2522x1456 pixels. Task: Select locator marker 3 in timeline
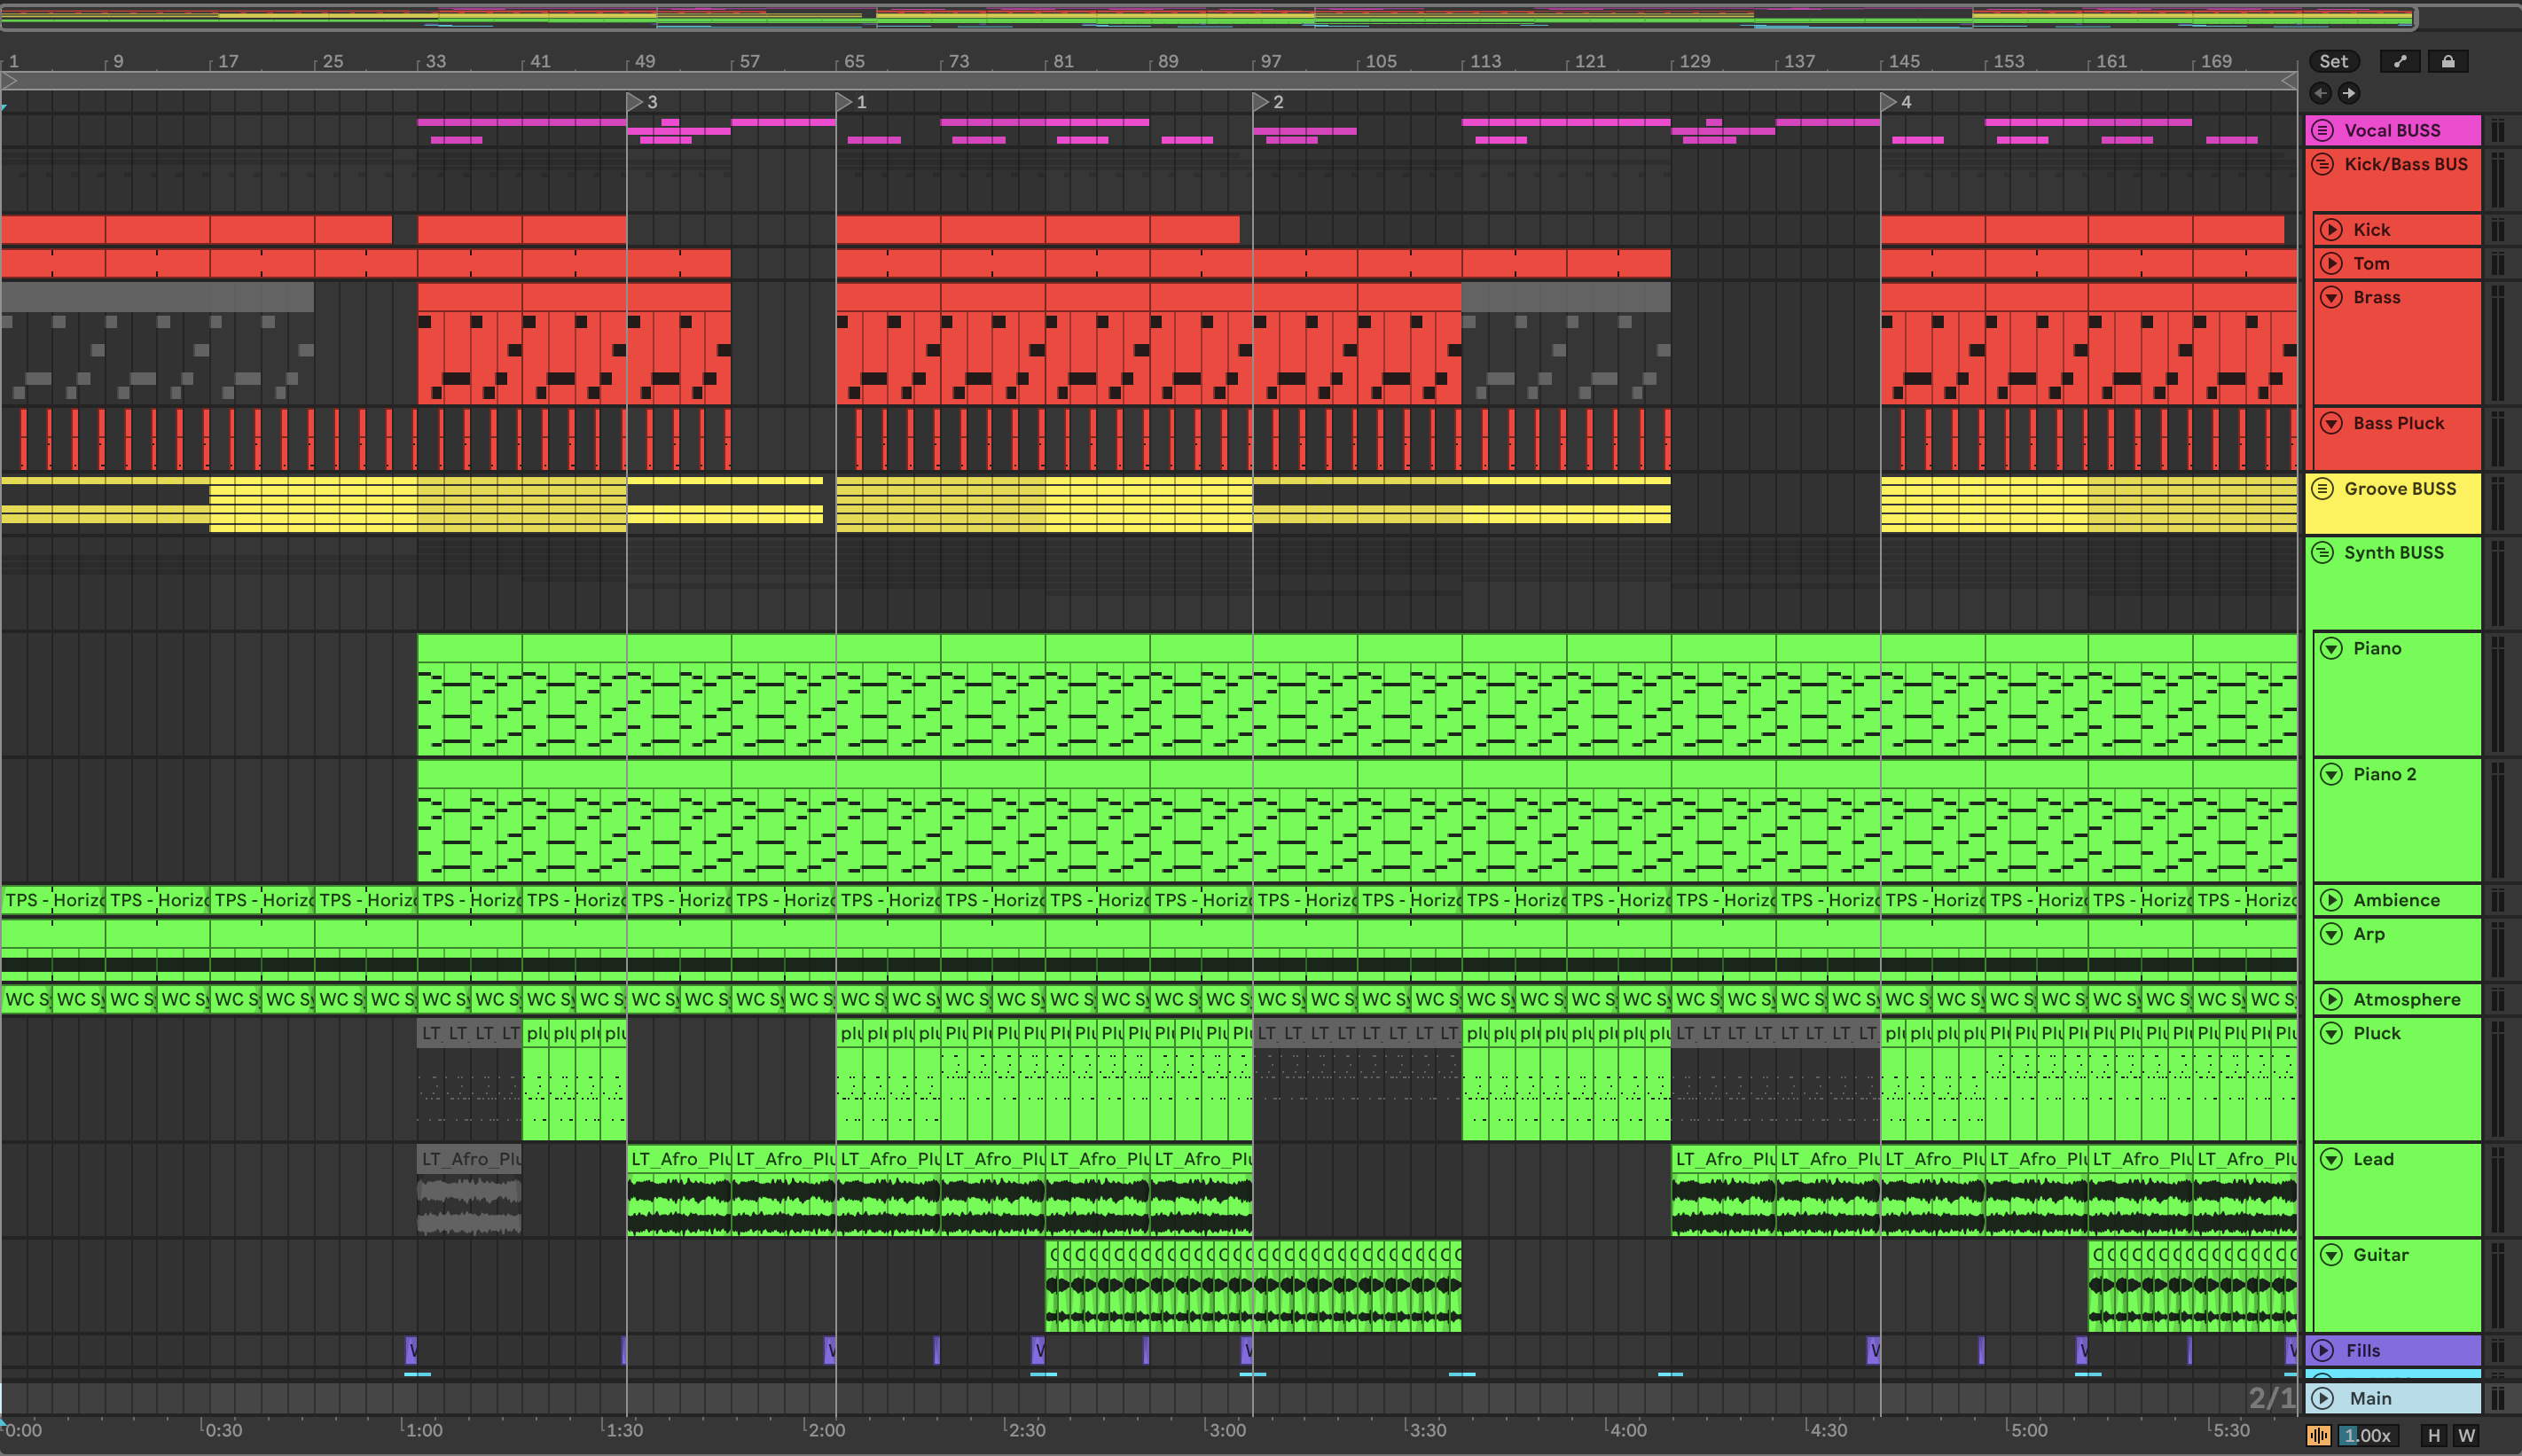tap(634, 102)
